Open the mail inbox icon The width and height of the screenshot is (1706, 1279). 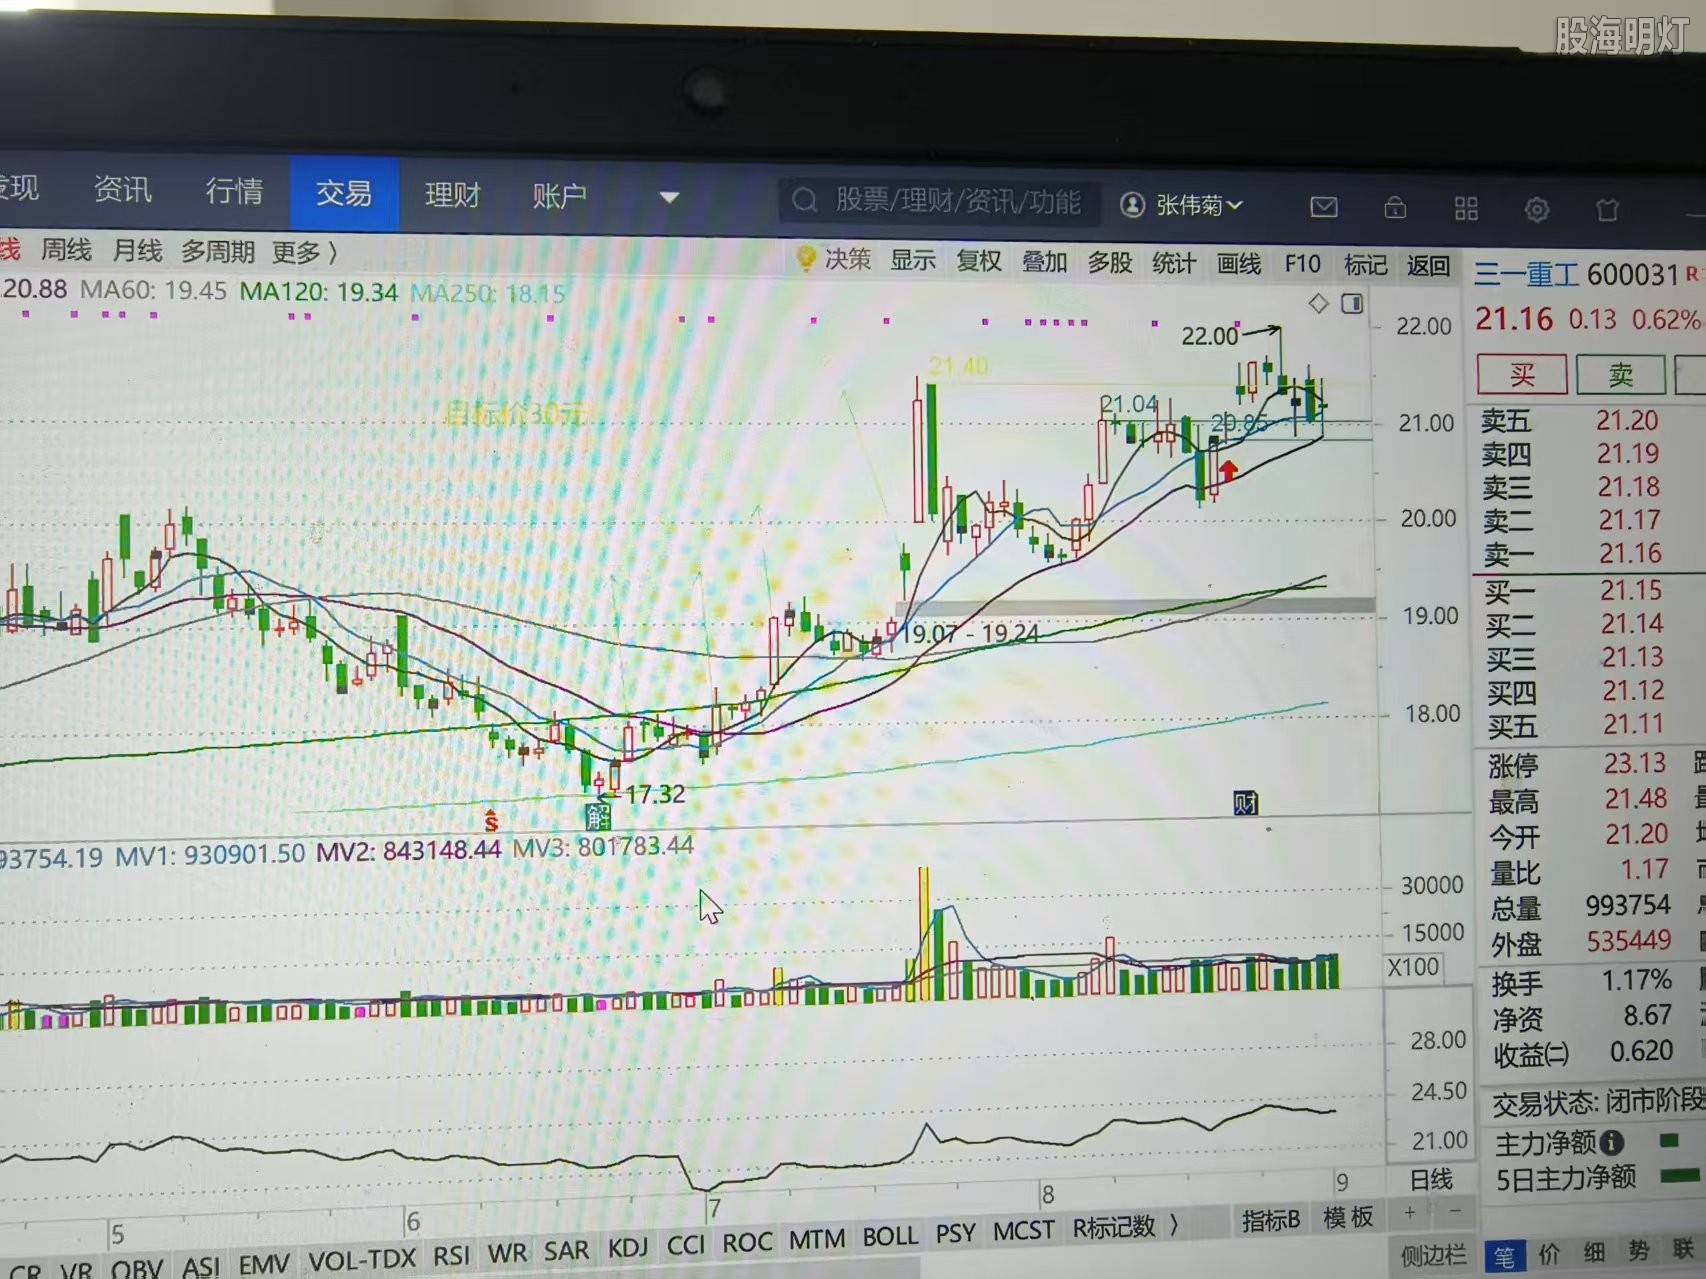(1323, 207)
